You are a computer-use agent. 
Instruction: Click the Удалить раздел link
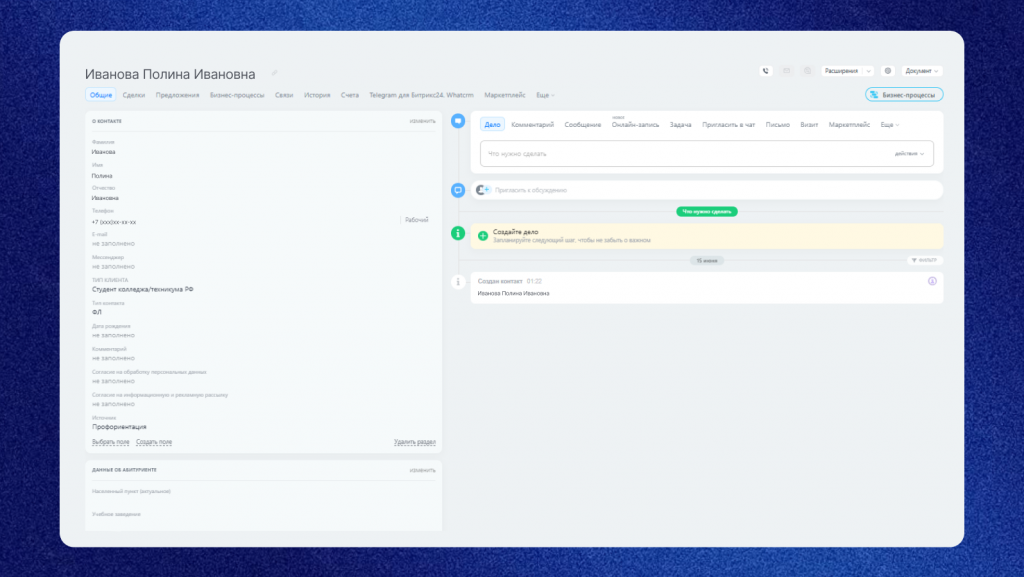pos(415,442)
